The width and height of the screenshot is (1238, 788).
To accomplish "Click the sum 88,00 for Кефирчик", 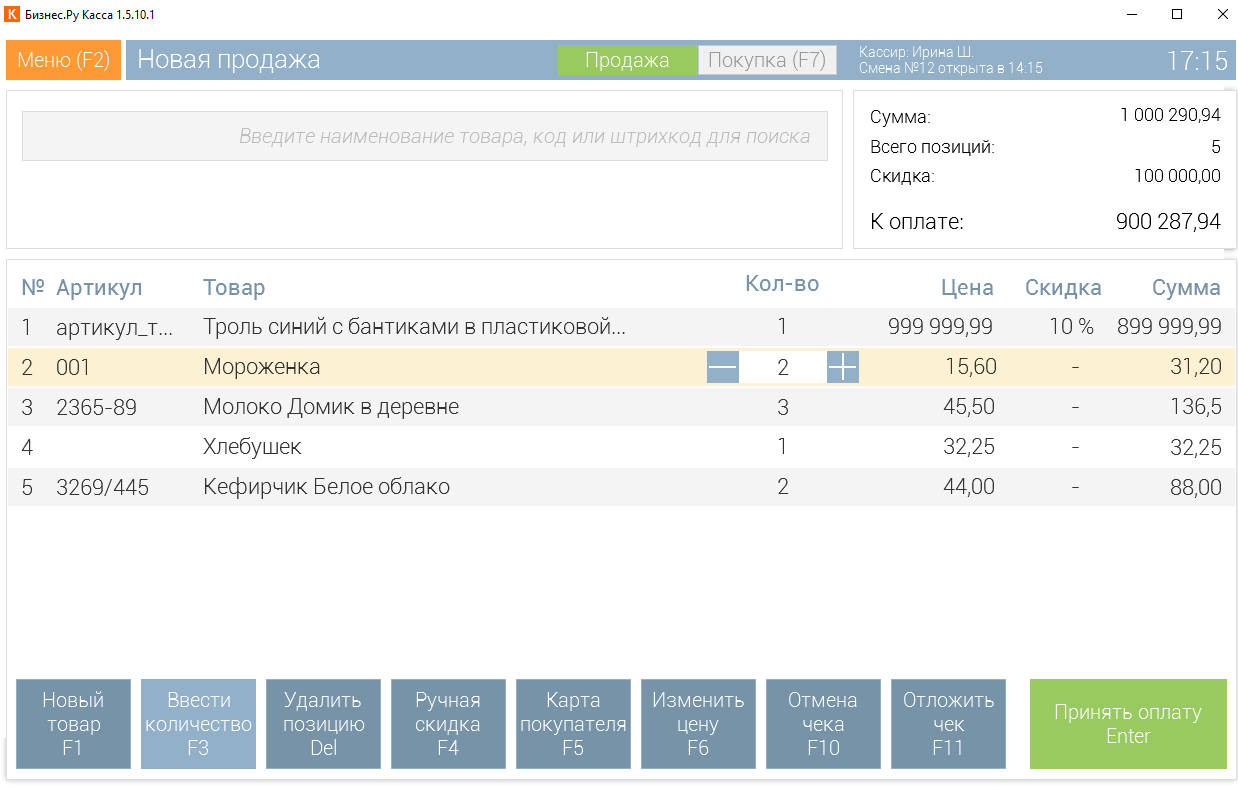I will tap(1195, 487).
